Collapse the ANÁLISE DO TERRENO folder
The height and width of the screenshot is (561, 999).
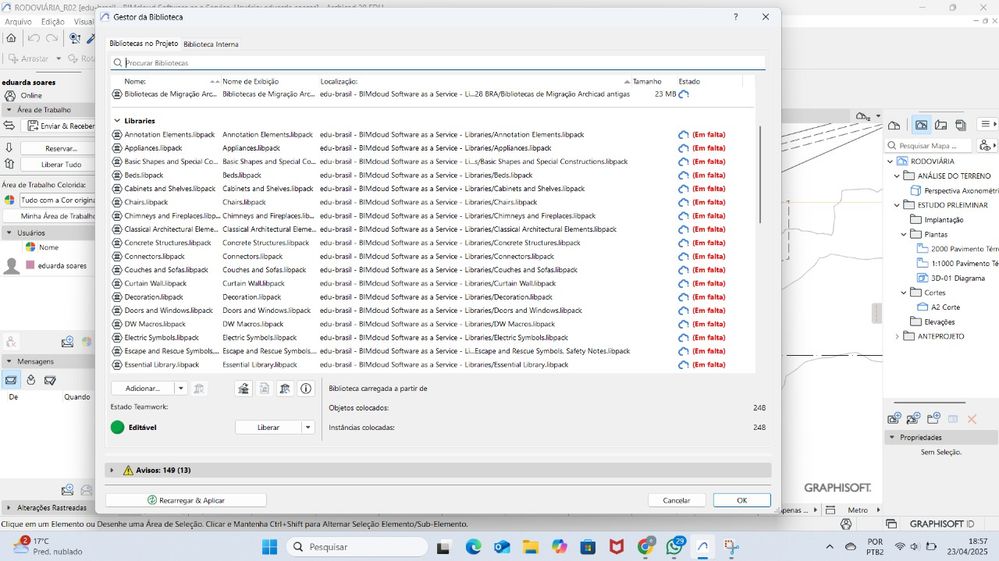(897, 176)
